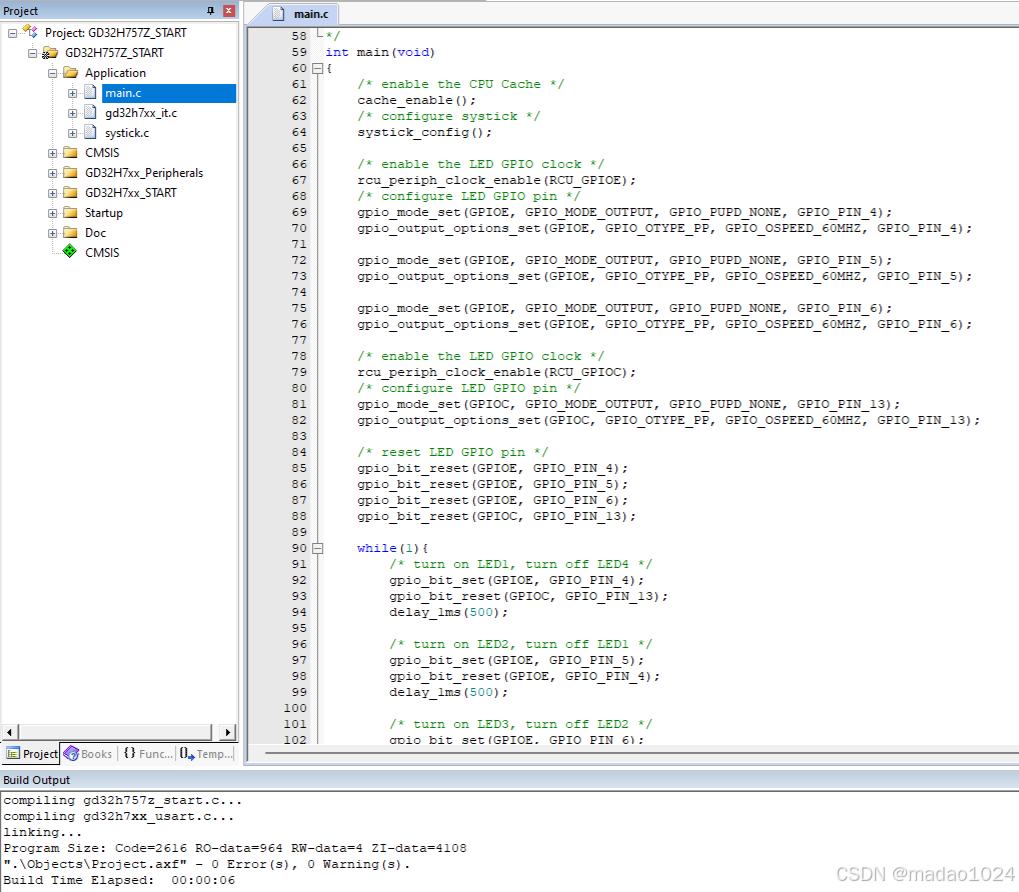
Task: Collapse the GD32H757Z_START target node
Action: tap(32, 53)
